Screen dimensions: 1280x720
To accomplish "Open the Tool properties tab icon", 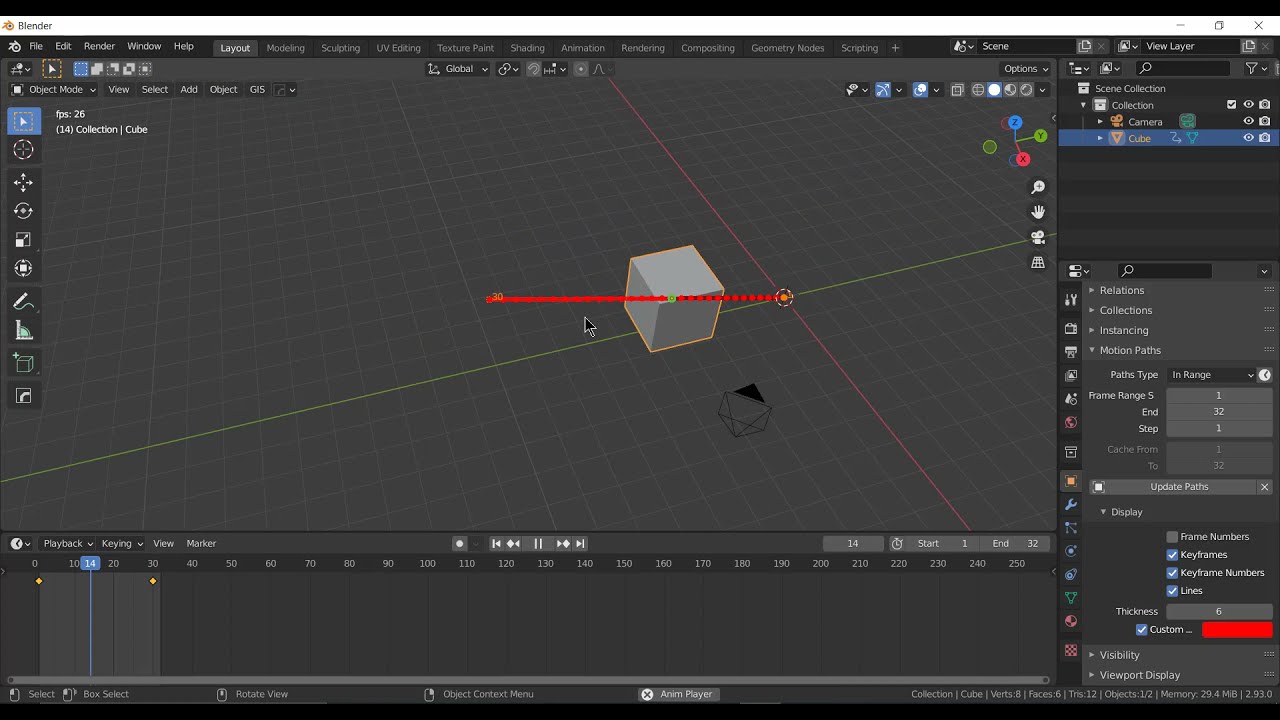I will 1071,299.
